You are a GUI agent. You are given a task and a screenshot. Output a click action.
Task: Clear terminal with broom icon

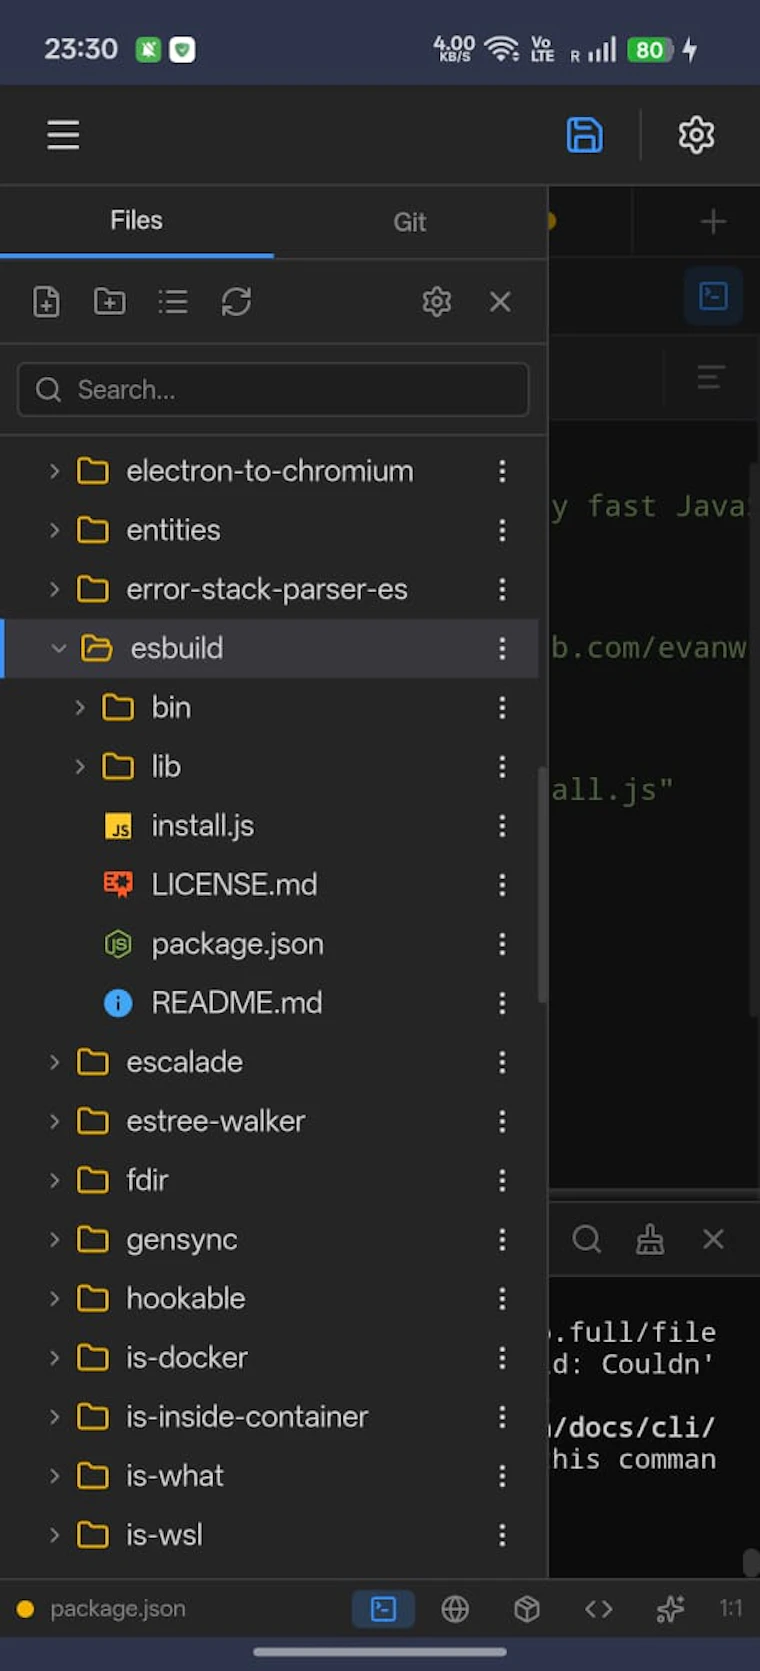[x=650, y=1239]
